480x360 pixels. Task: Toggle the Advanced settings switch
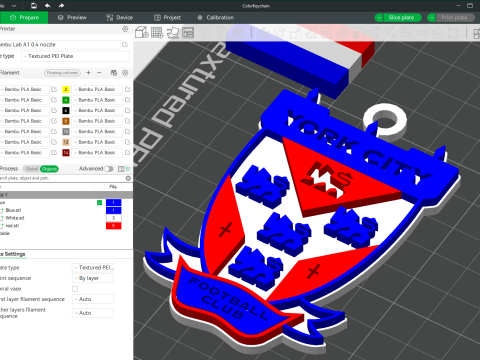coord(109,169)
